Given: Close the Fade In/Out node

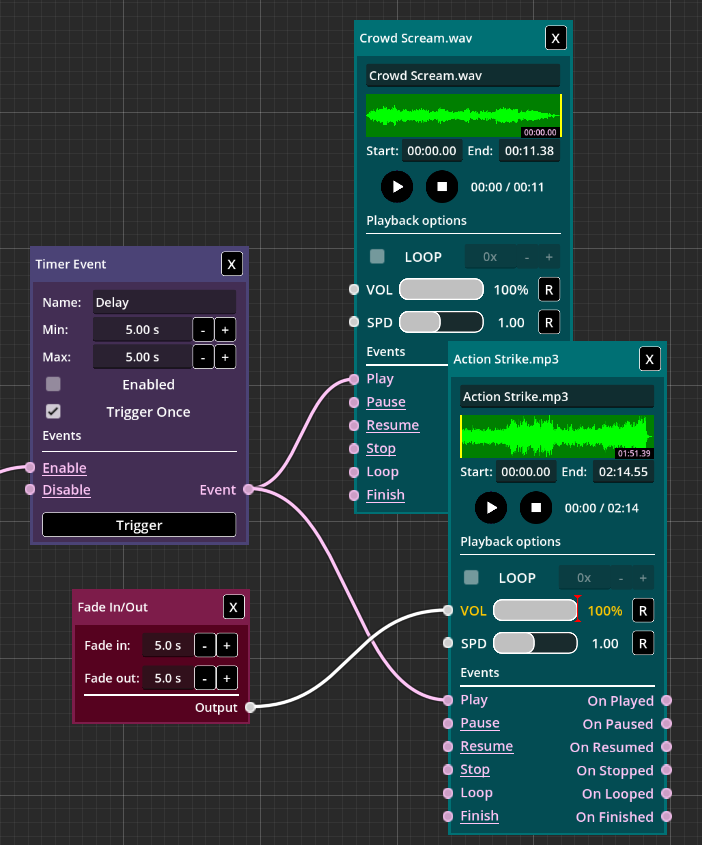Looking at the screenshot, I should point(233,607).
